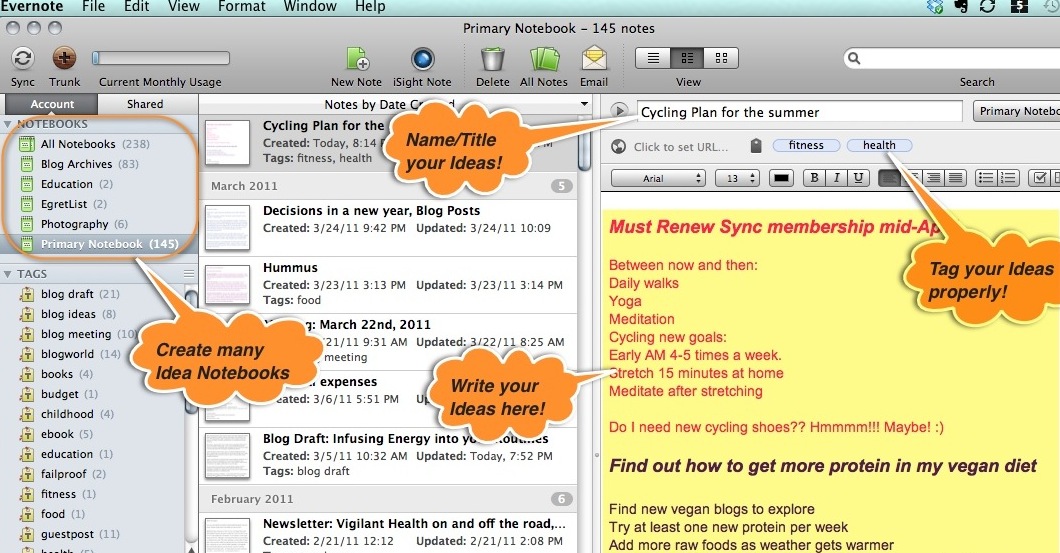This screenshot has height=553, width=1060.
Task: Select the Shared tab
Action: click(x=145, y=104)
